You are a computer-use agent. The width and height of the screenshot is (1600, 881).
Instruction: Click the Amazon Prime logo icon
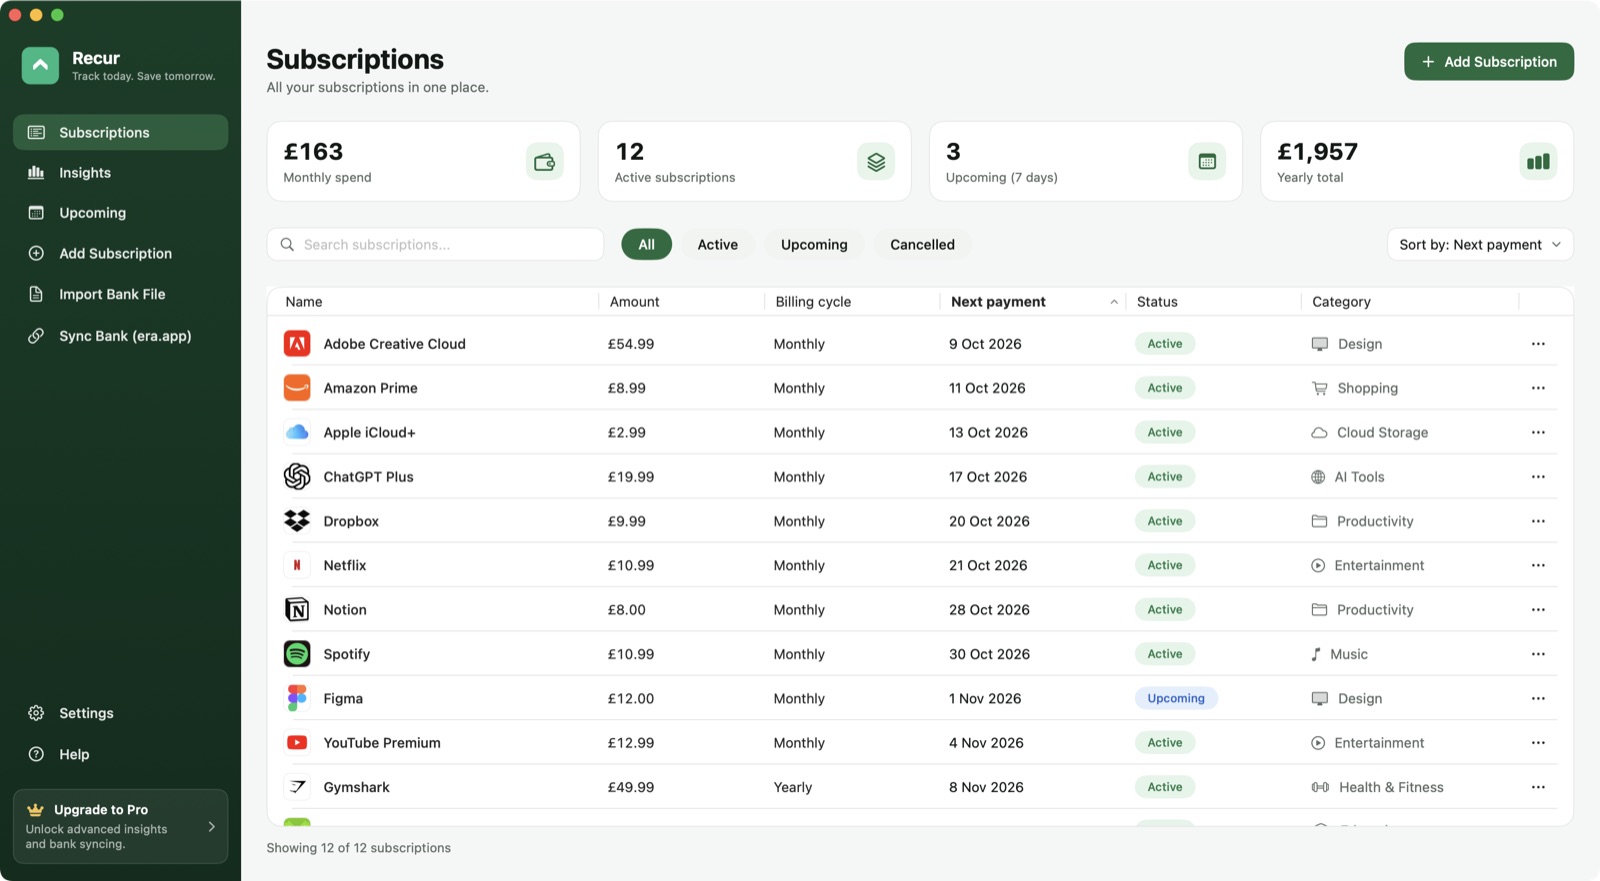pos(297,388)
